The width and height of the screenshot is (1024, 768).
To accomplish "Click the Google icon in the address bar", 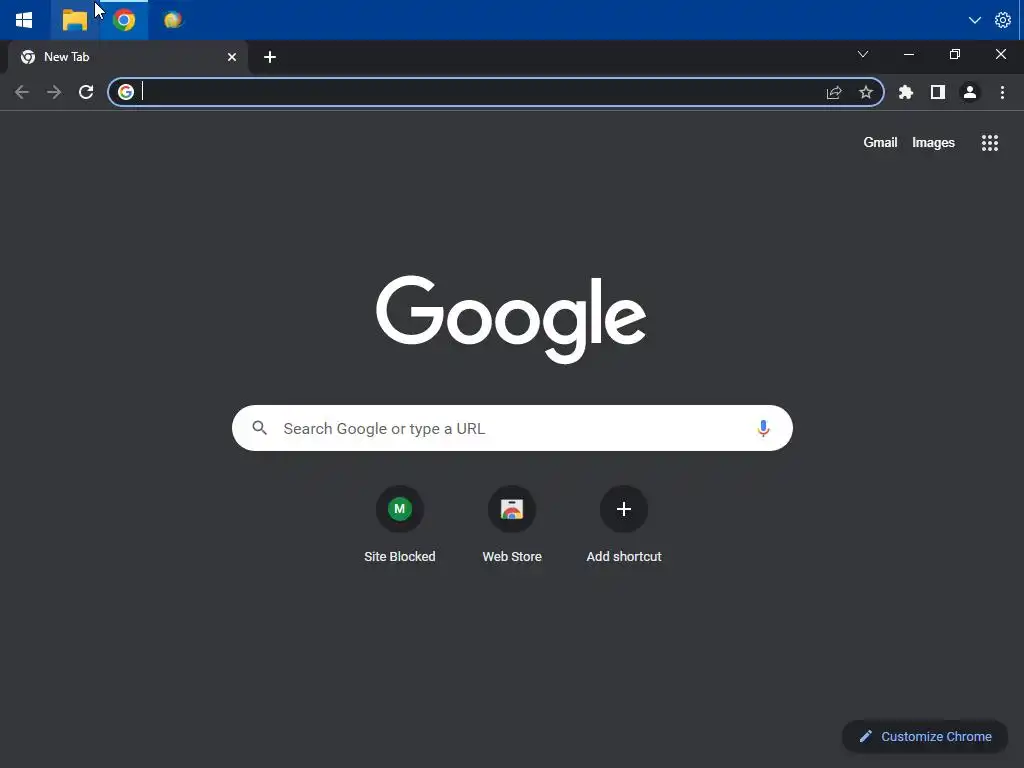I will pos(126,92).
